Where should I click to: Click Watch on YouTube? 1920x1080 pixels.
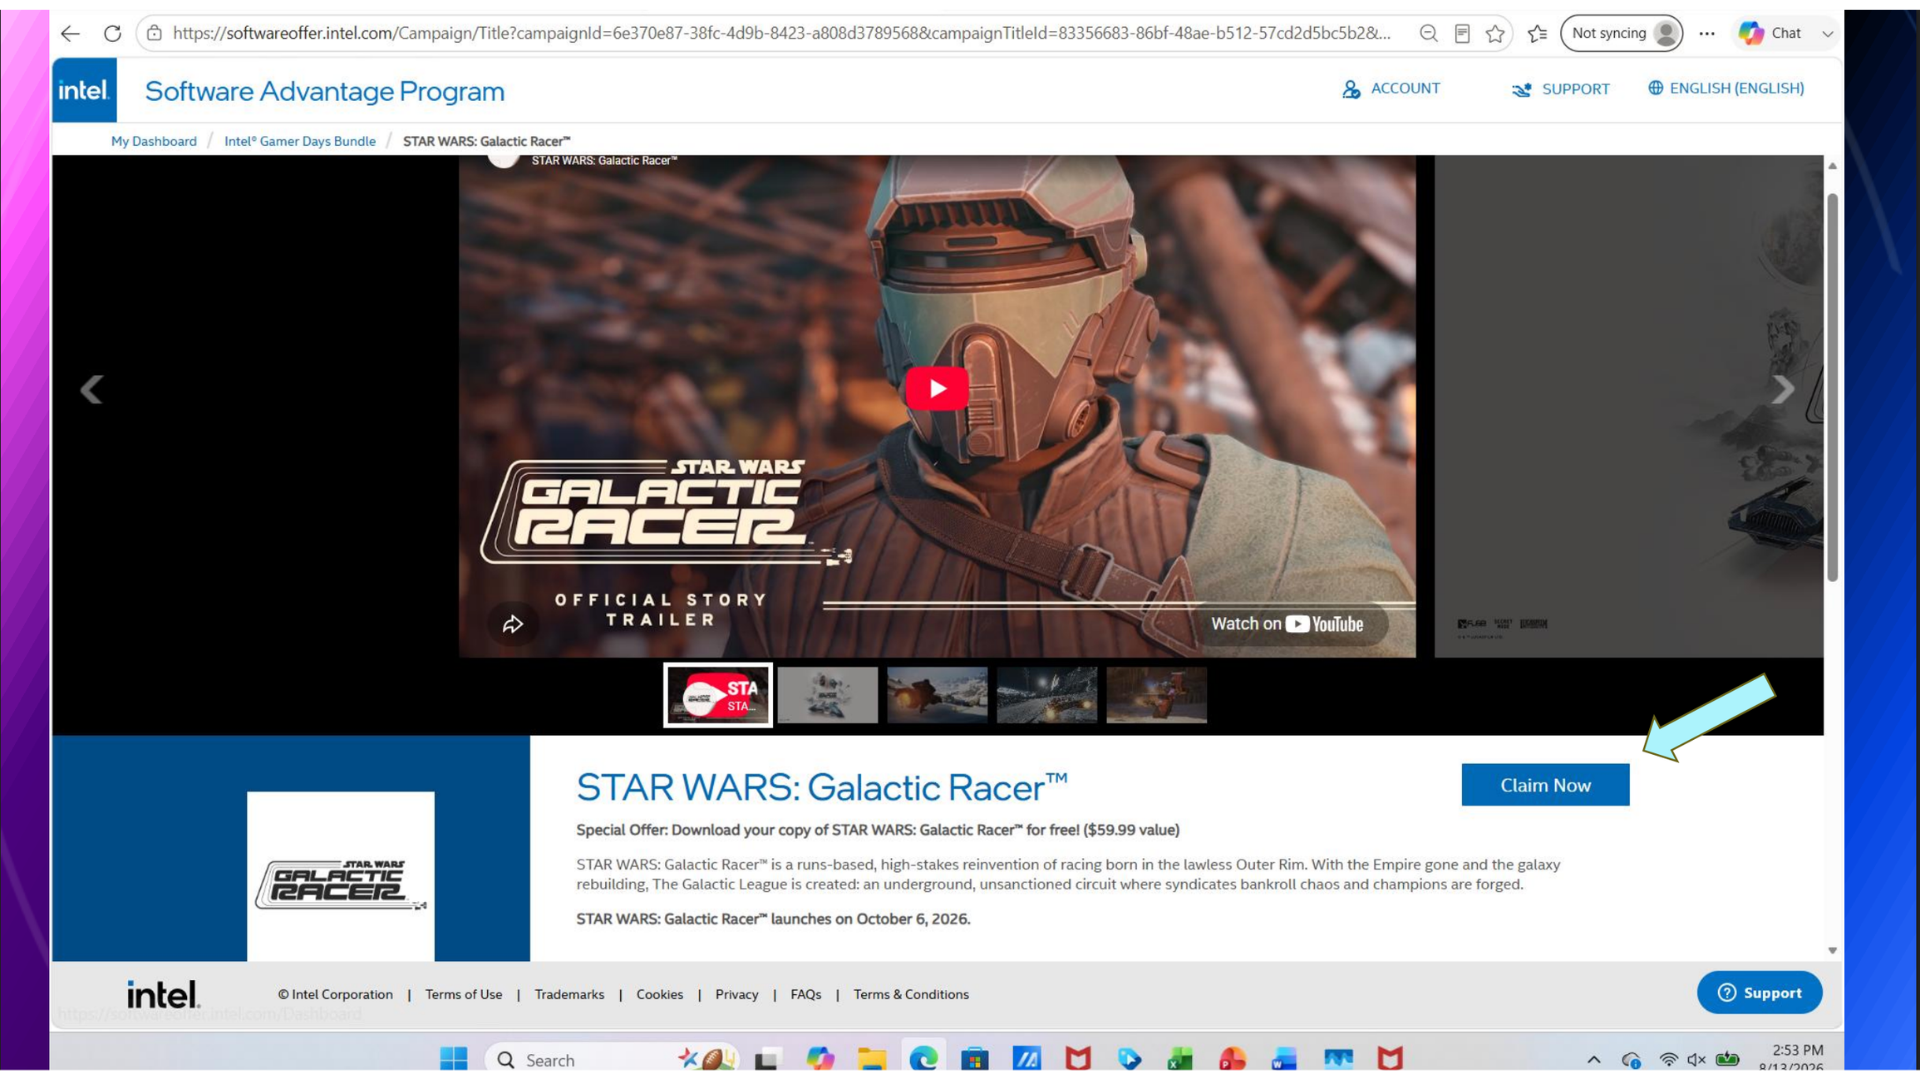1287,624
